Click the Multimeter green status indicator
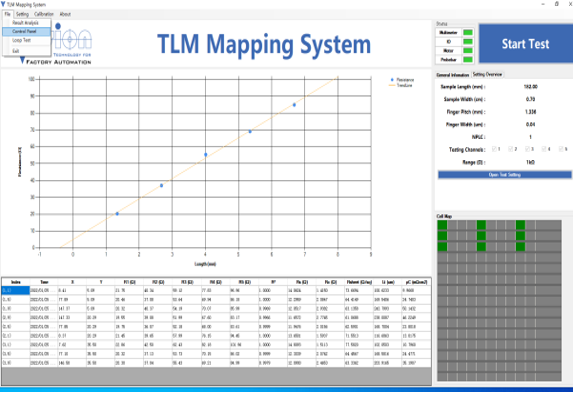Image resolution: width=574 pixels, height=393 pixels. [x=468, y=33]
